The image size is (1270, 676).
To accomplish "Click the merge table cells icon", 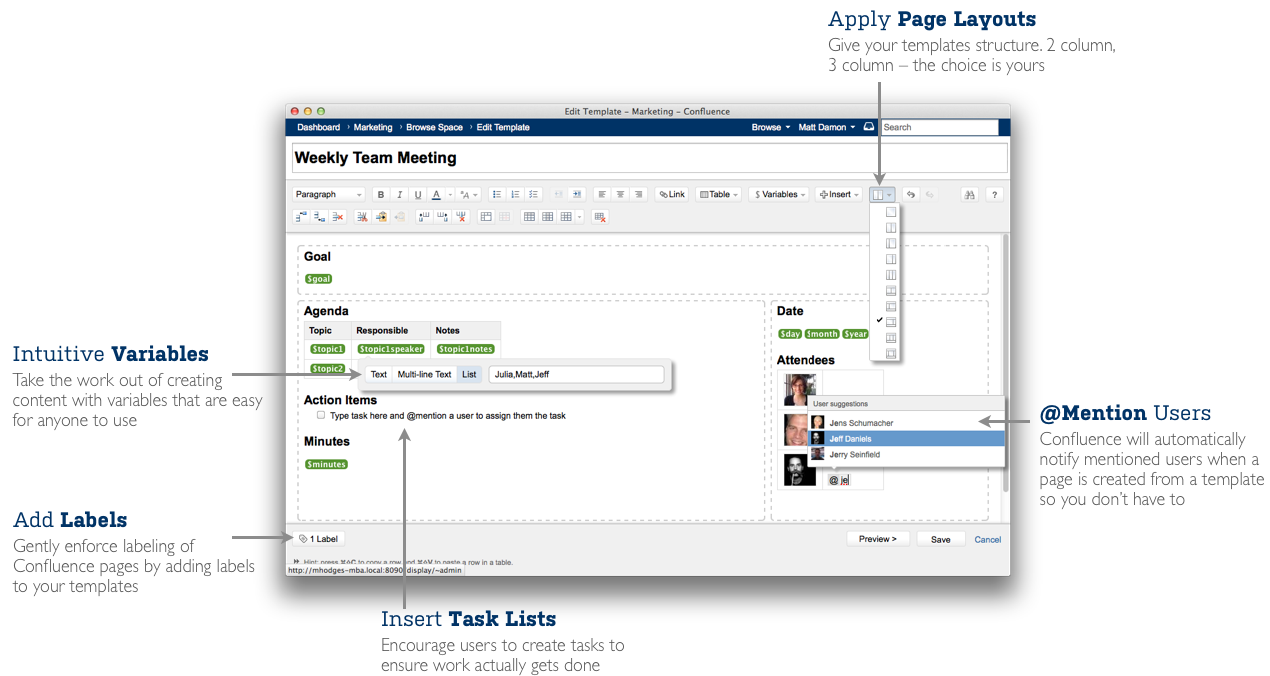I will click(486, 217).
